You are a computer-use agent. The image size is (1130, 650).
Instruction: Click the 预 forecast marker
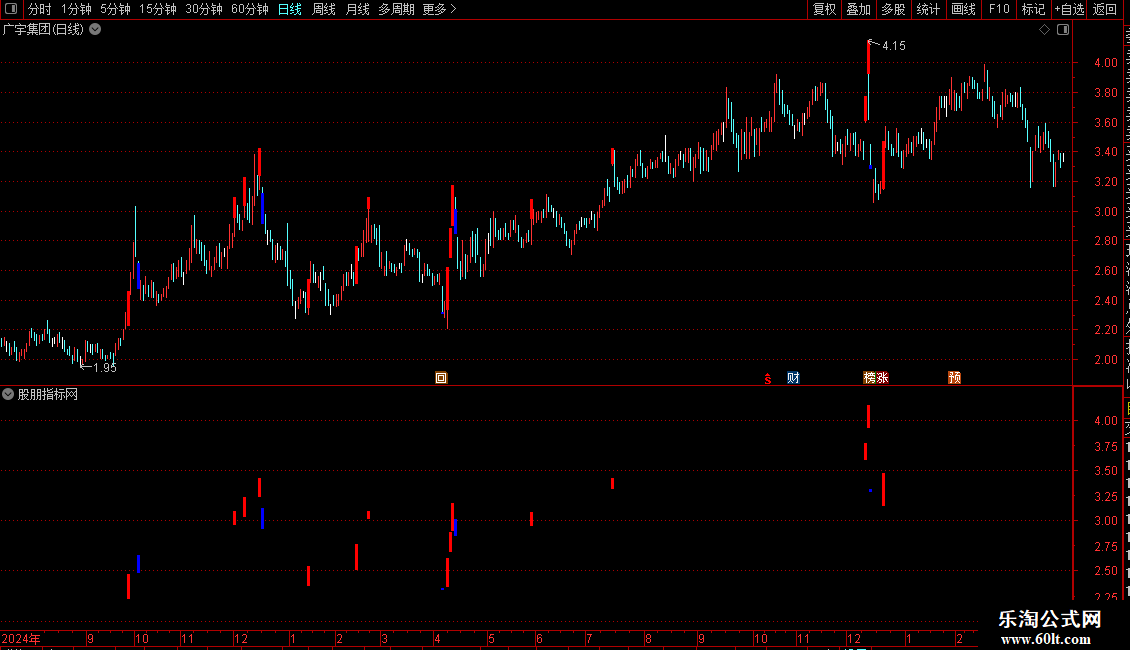pos(955,378)
